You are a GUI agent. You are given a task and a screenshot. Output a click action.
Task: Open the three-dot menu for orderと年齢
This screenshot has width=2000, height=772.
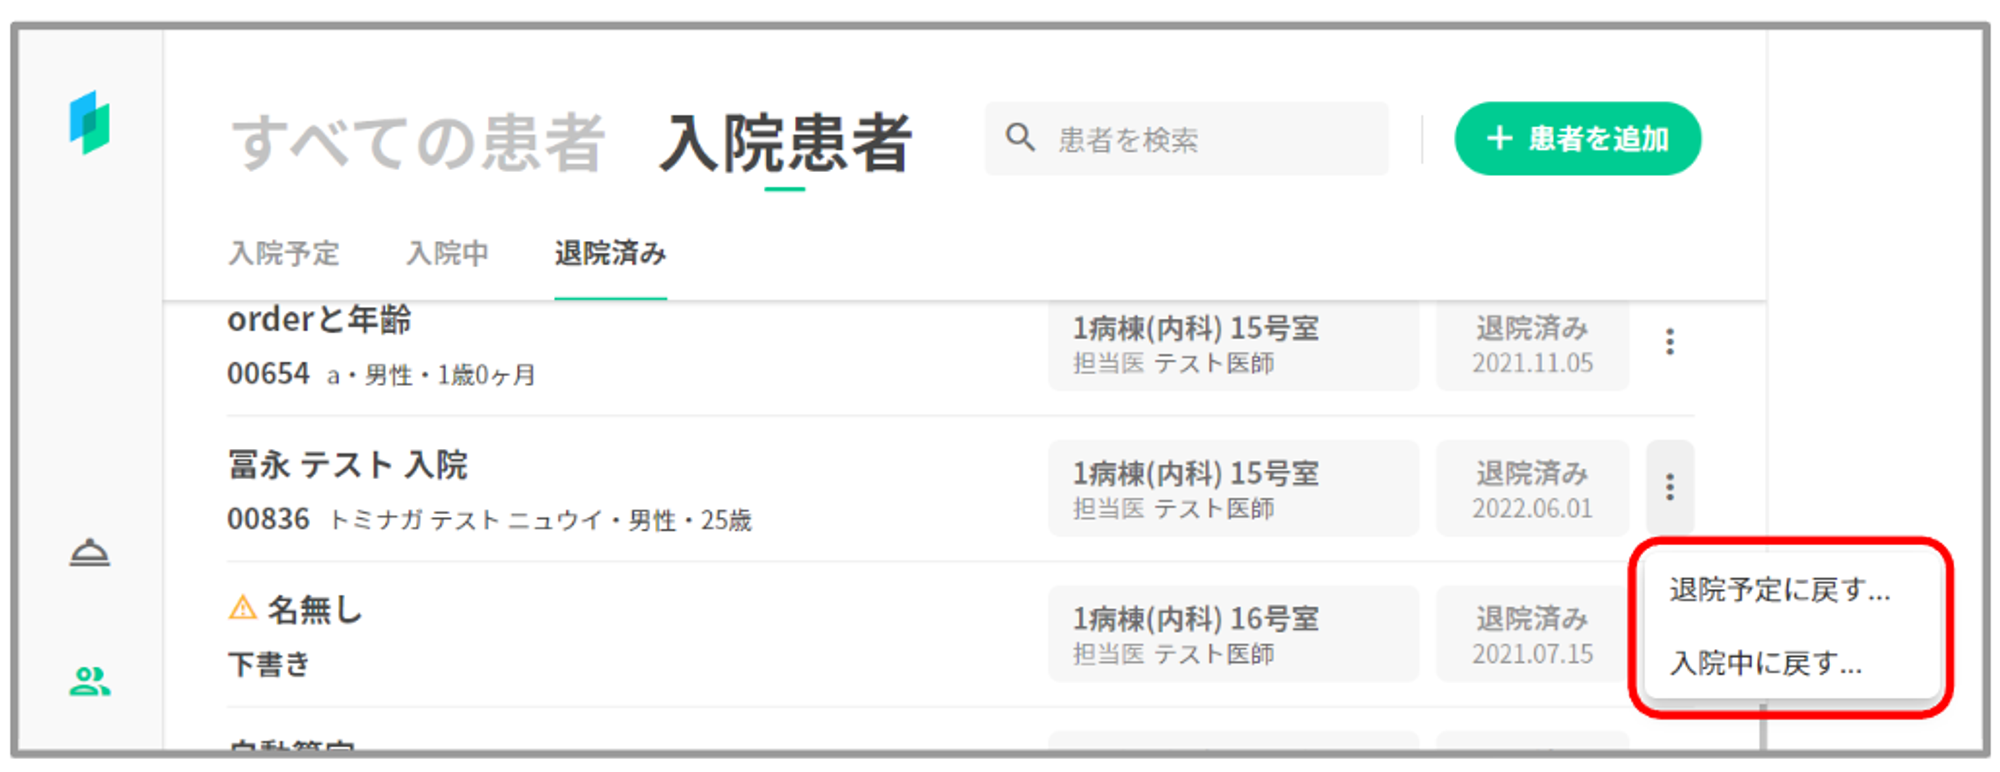1669,342
